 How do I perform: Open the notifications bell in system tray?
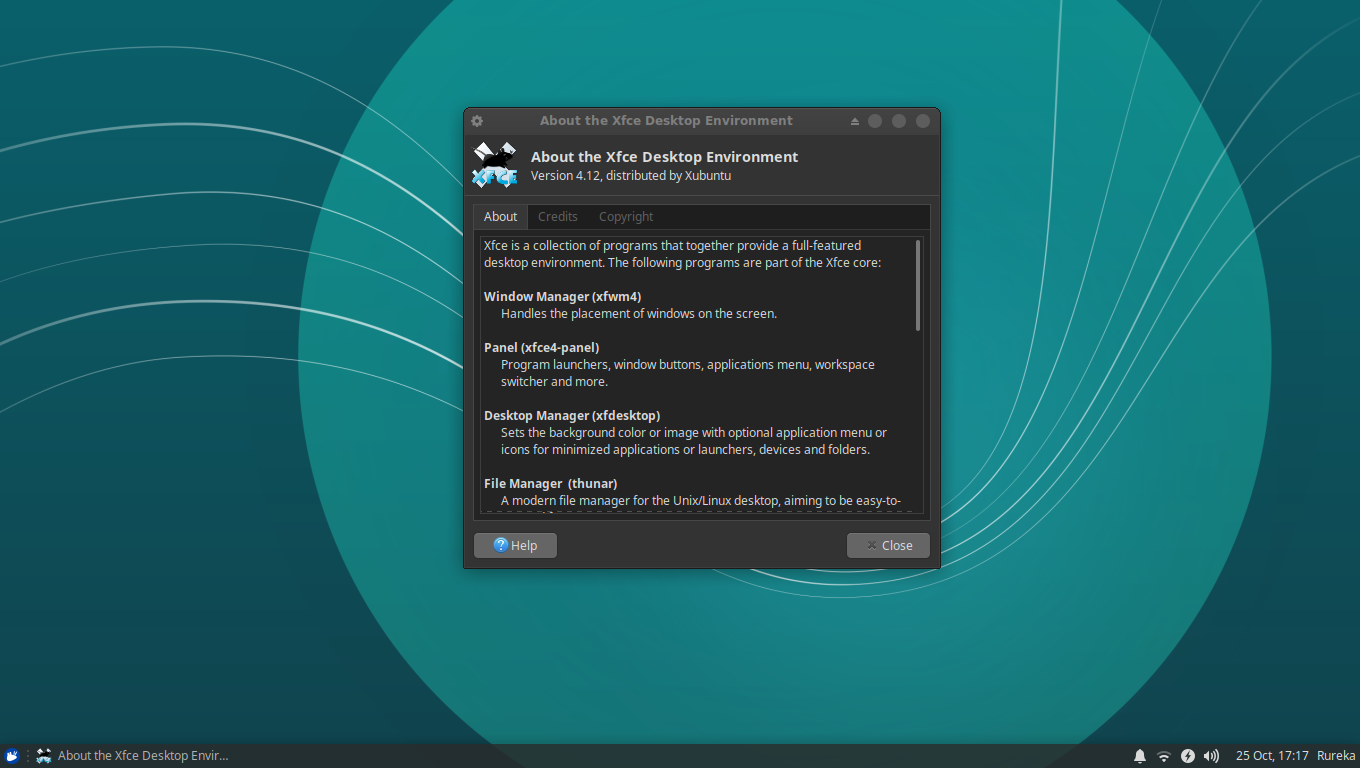pos(1140,756)
